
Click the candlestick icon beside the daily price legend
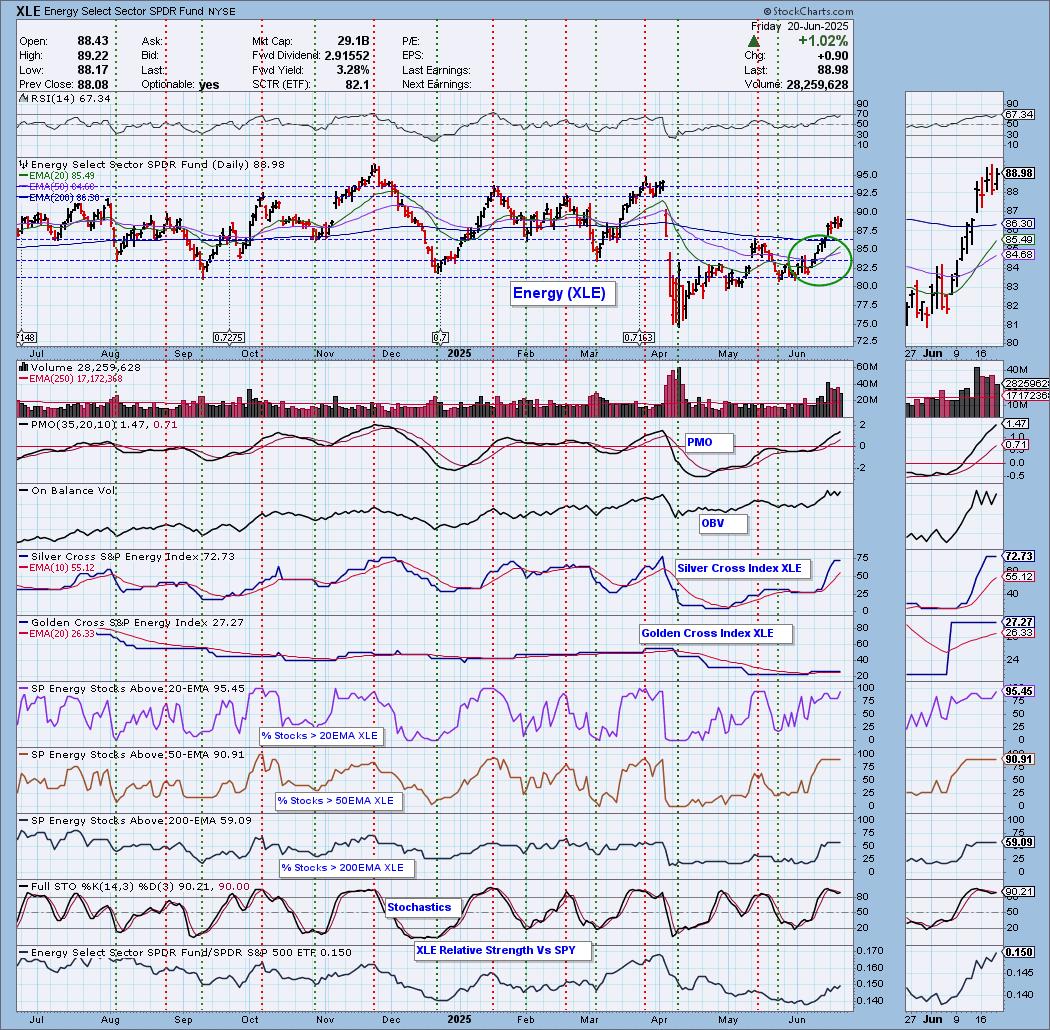click(x=23, y=164)
